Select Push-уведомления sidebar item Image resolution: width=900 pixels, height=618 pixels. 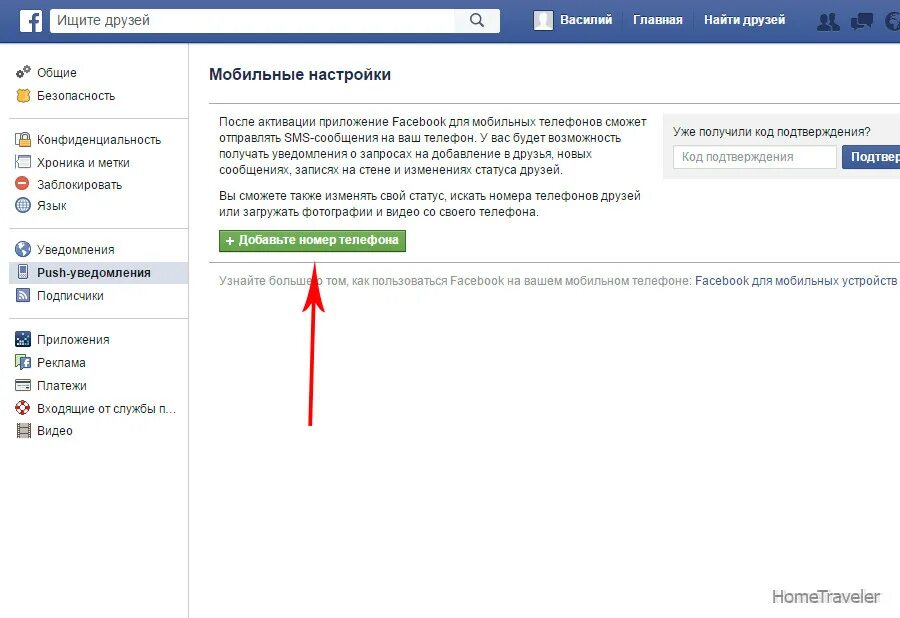(x=99, y=273)
